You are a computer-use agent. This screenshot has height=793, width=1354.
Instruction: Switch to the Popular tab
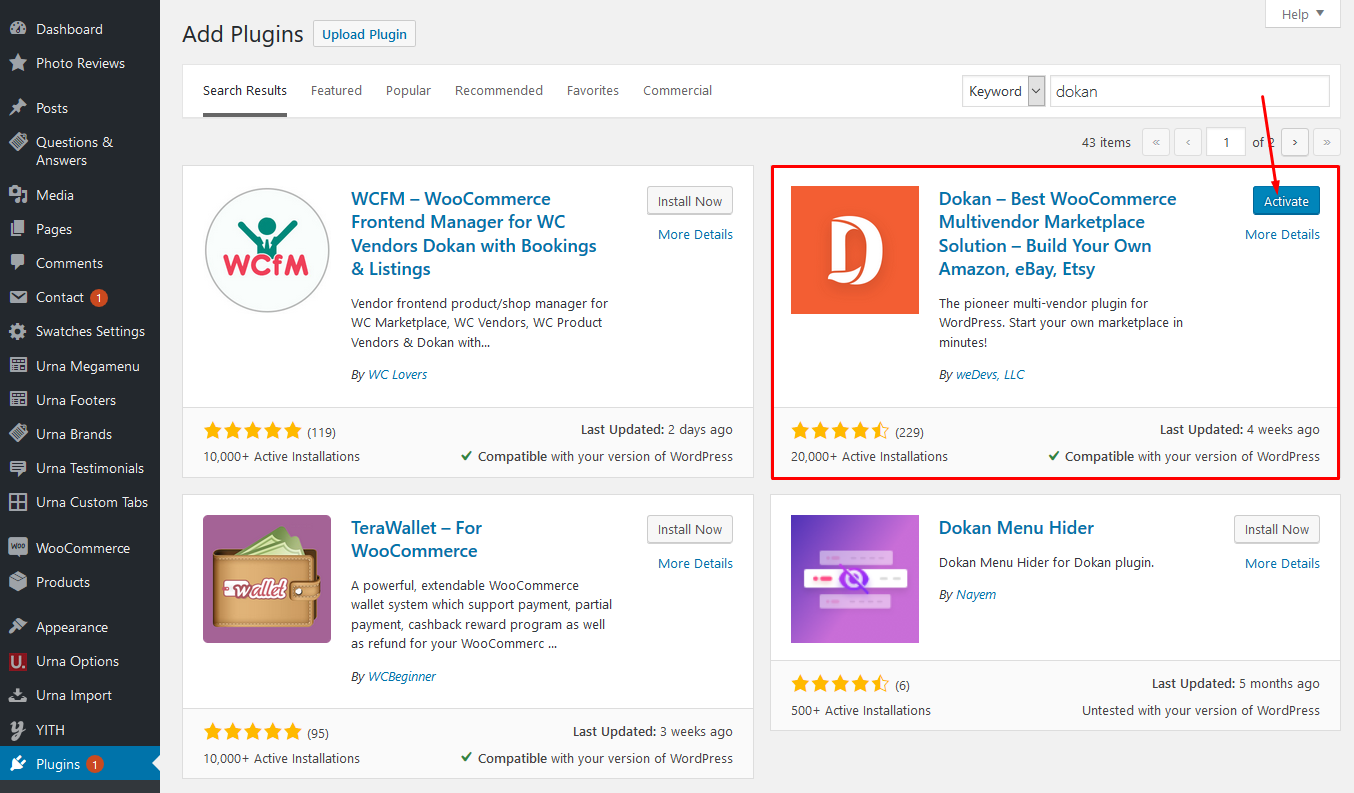coord(408,90)
